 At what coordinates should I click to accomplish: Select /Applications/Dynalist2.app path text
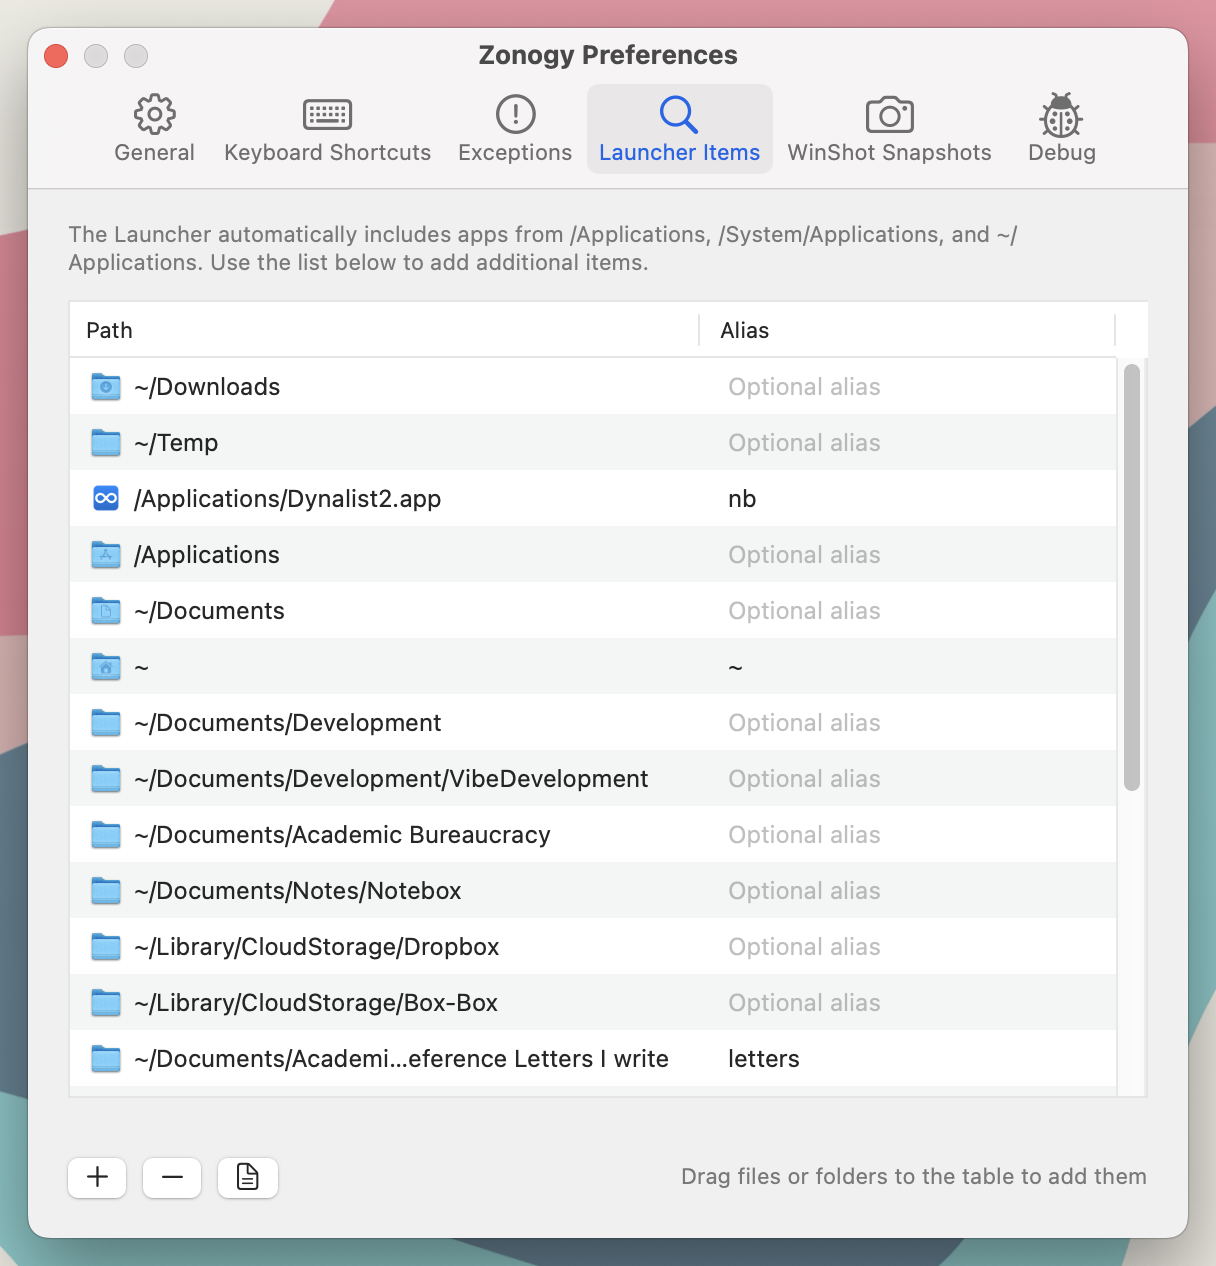287,499
